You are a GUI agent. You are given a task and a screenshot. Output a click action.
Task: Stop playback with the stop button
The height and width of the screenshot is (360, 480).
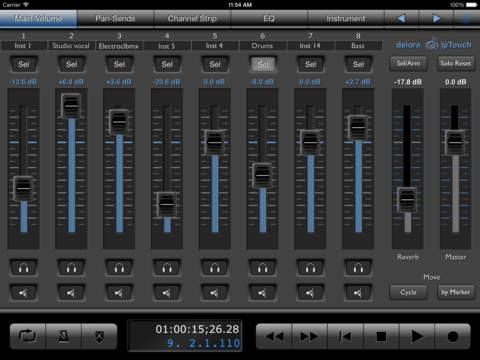click(381, 336)
